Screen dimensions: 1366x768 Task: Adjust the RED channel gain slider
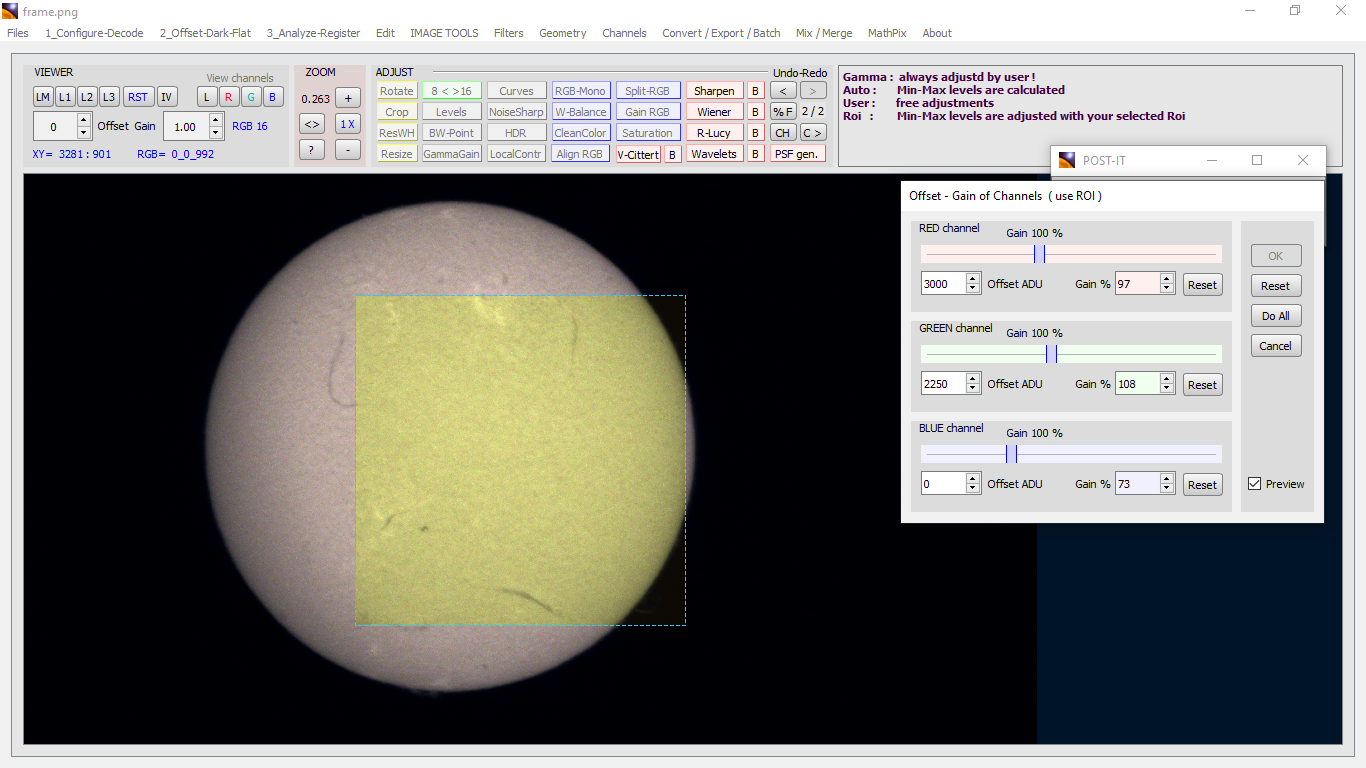pyautogui.click(x=1071, y=254)
